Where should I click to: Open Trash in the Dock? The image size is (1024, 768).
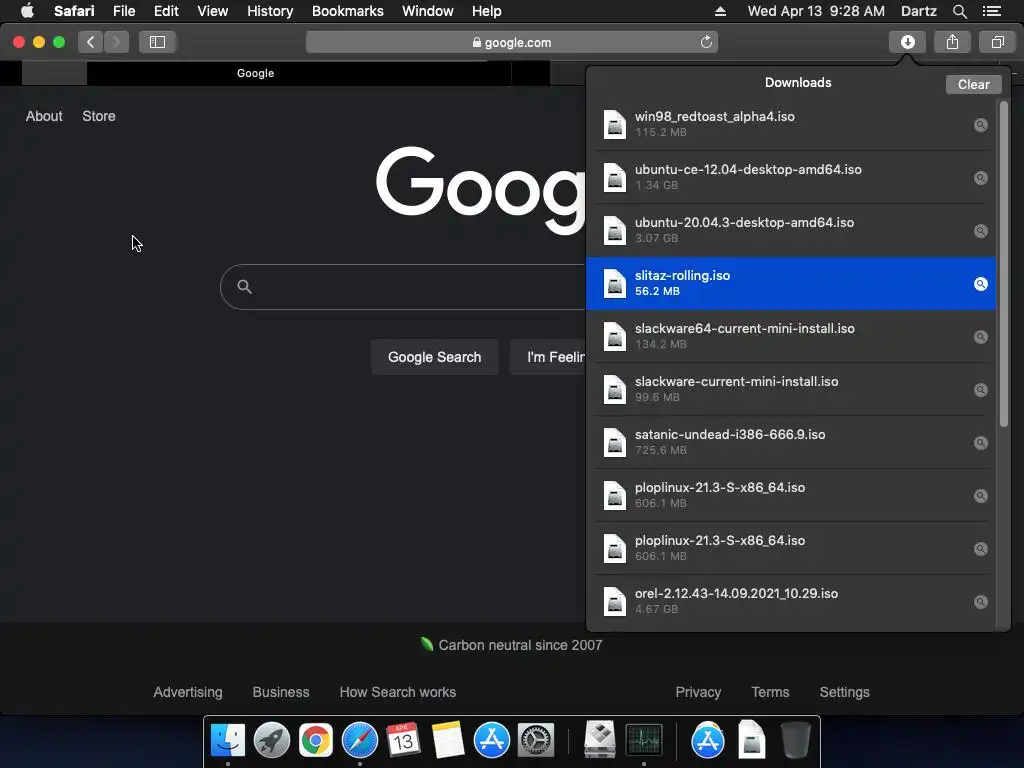[795, 740]
